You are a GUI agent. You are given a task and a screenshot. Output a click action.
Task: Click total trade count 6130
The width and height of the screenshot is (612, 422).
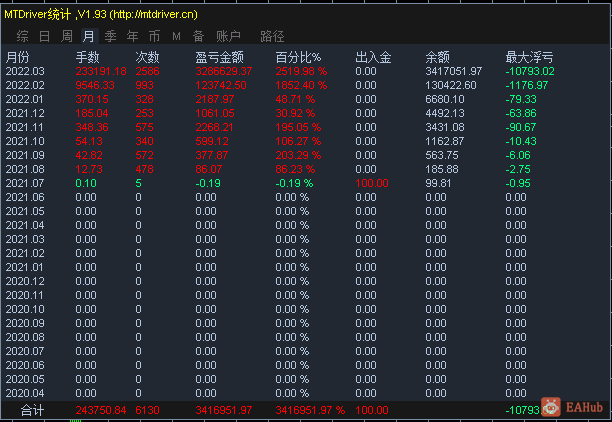(x=147, y=410)
